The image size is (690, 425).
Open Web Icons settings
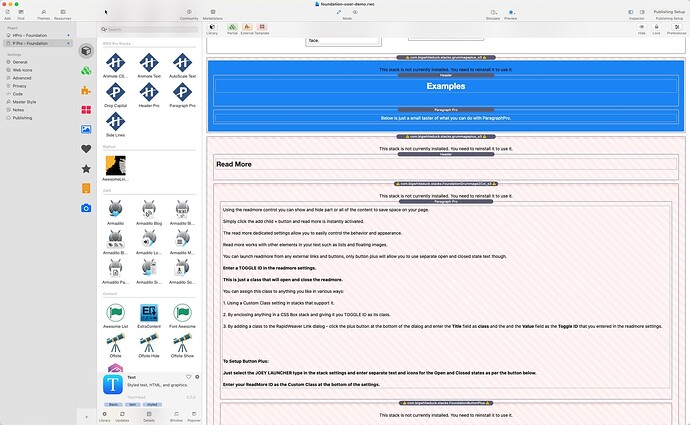tap(22, 70)
